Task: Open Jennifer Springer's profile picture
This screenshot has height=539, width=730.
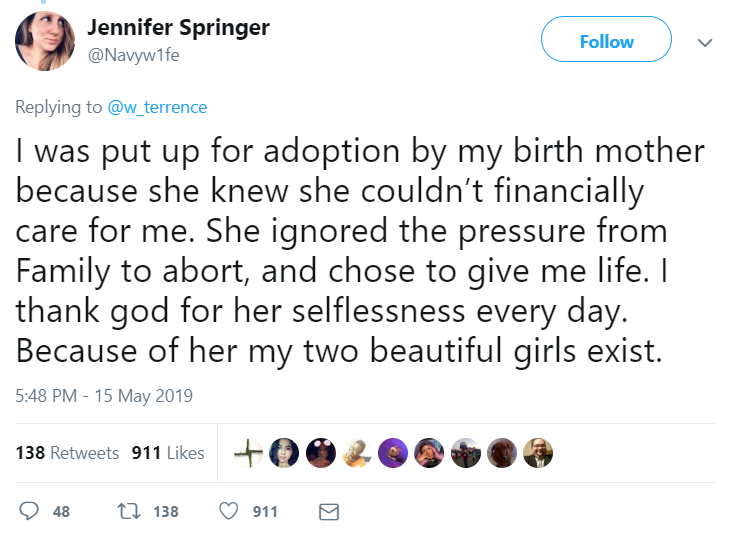Action: pos(44,42)
